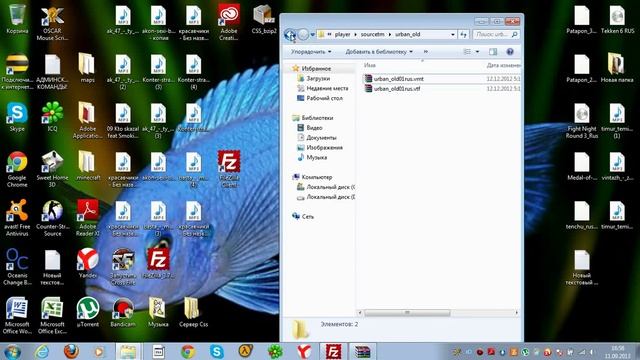
Task: Open WinRAR from the taskbar
Action: coord(362,351)
